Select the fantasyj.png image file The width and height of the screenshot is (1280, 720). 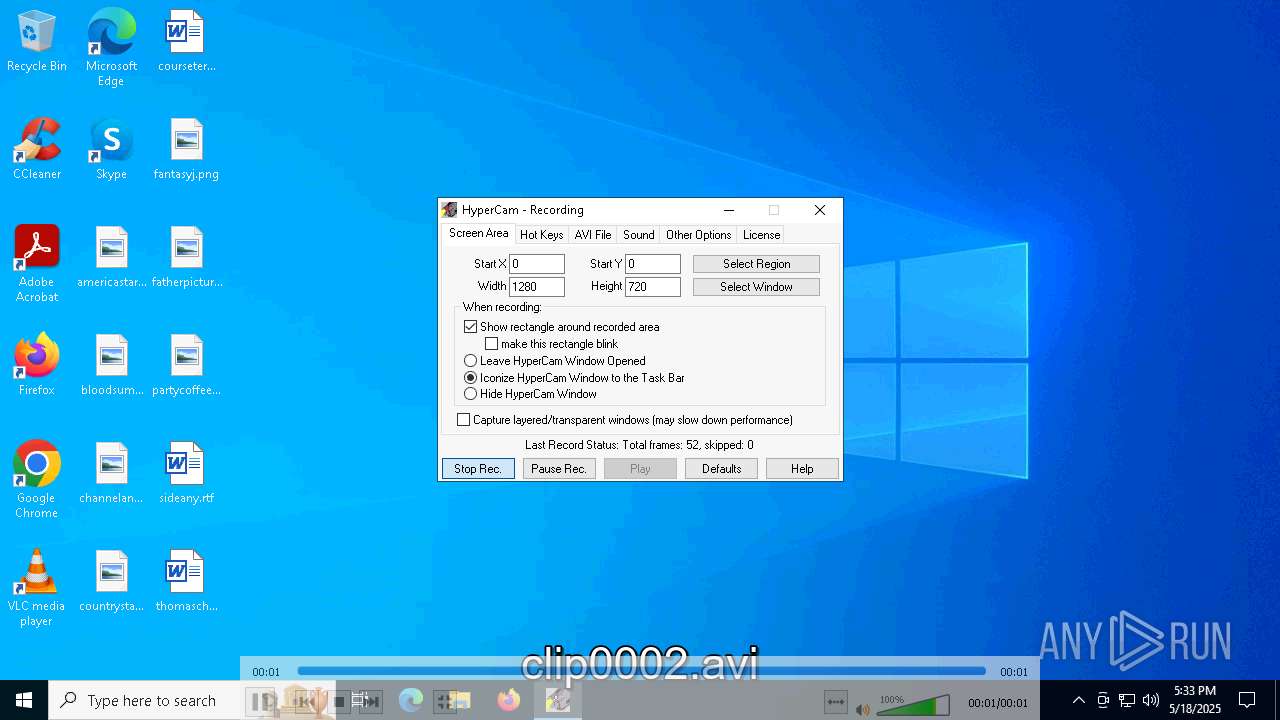click(x=186, y=149)
